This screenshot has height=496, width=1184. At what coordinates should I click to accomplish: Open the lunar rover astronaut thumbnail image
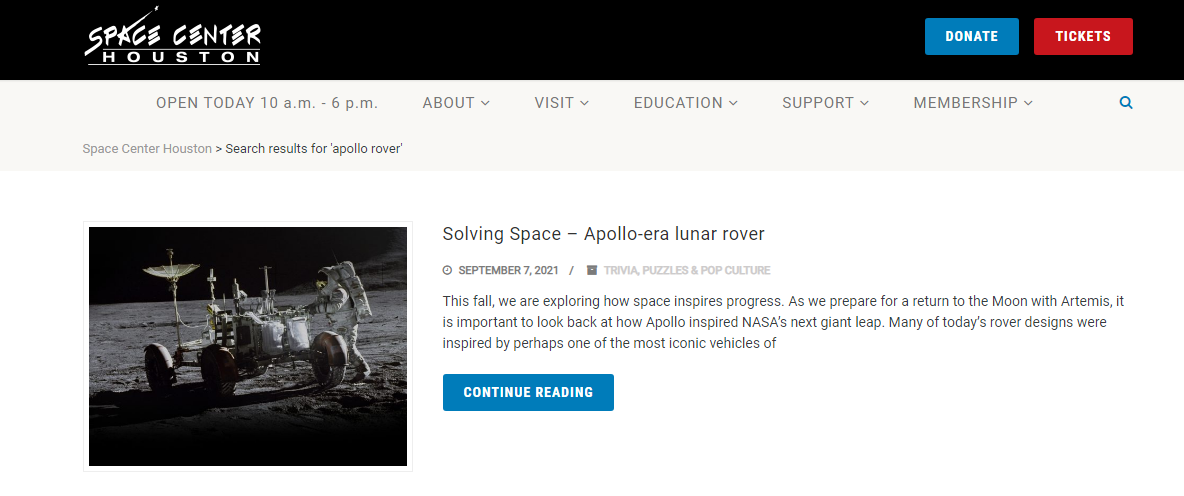[x=248, y=347]
